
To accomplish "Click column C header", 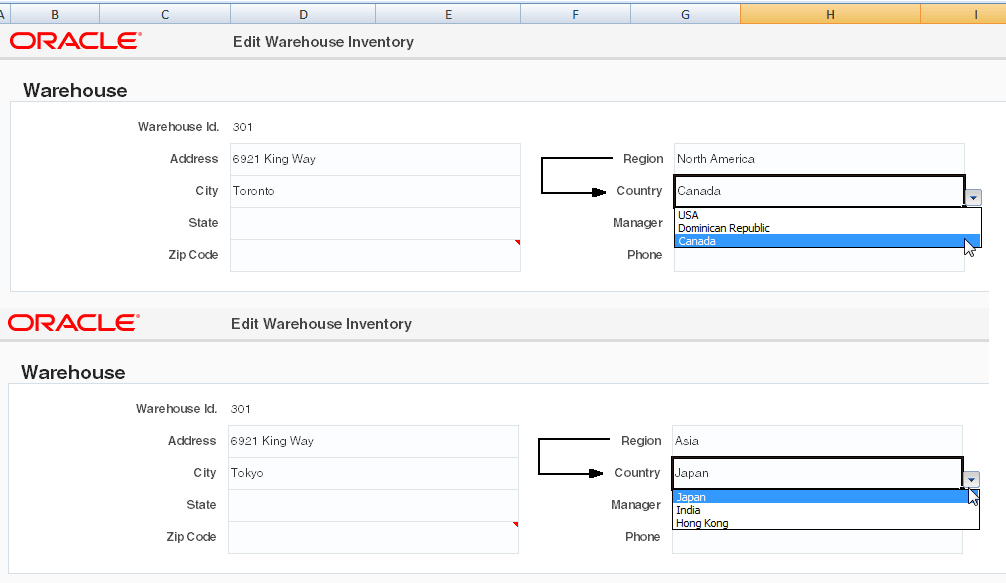I will pos(165,14).
